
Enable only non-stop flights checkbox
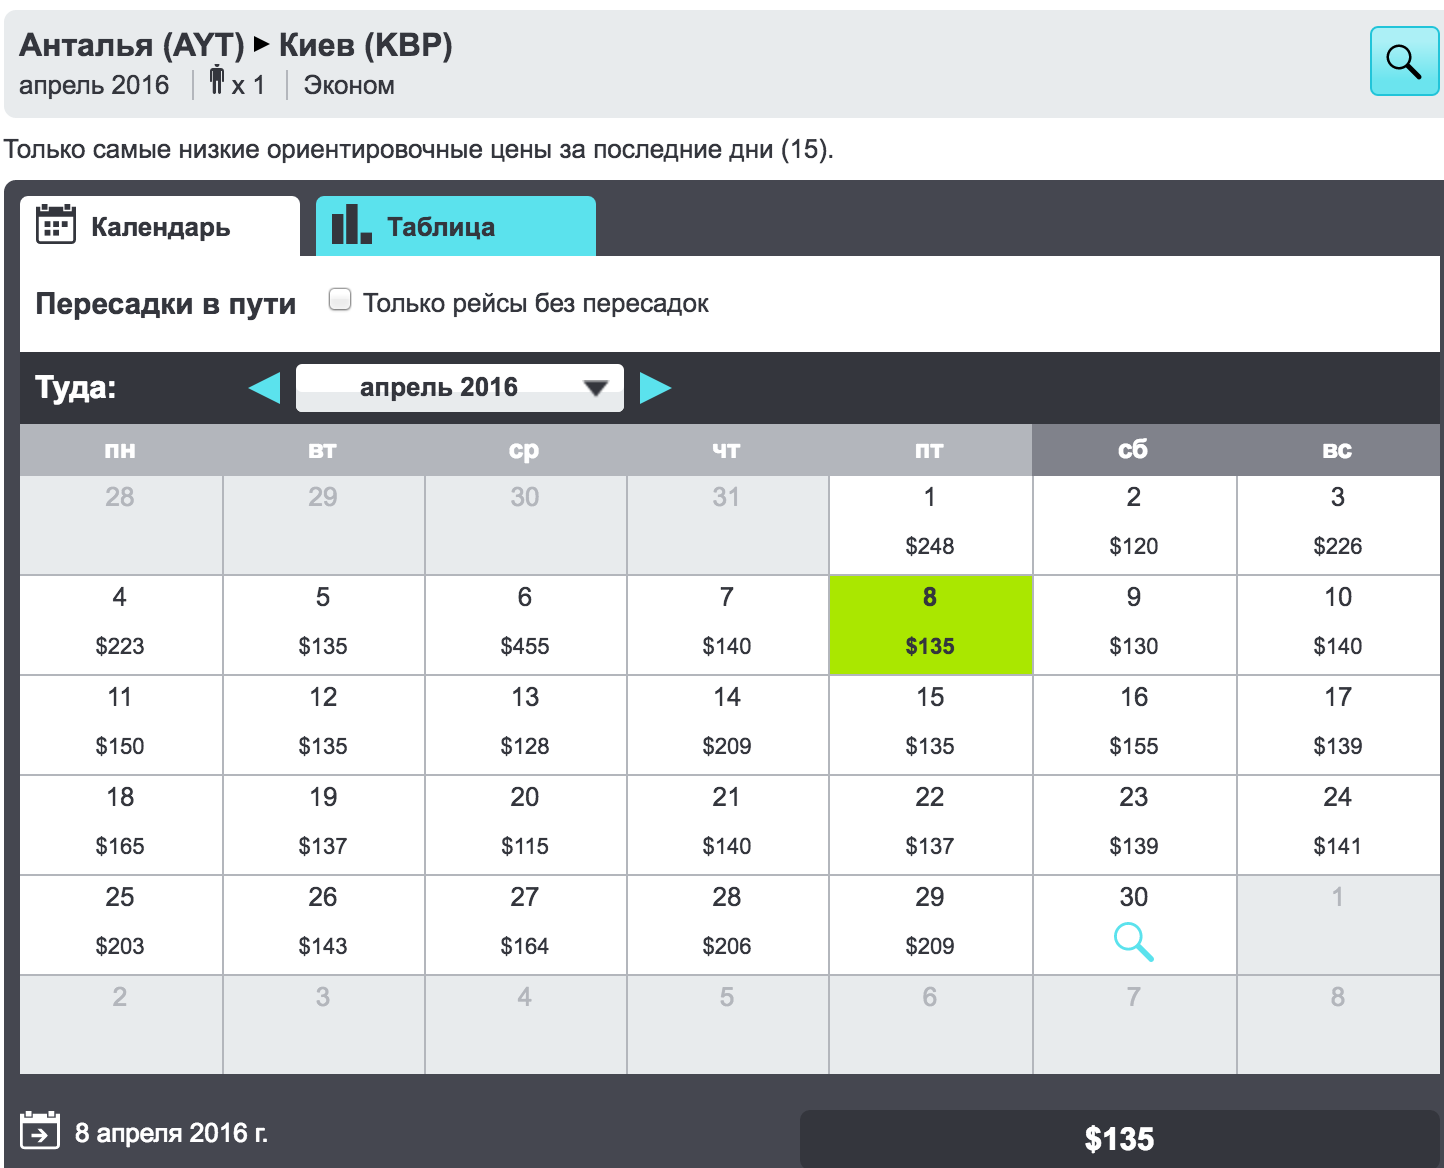click(x=341, y=300)
